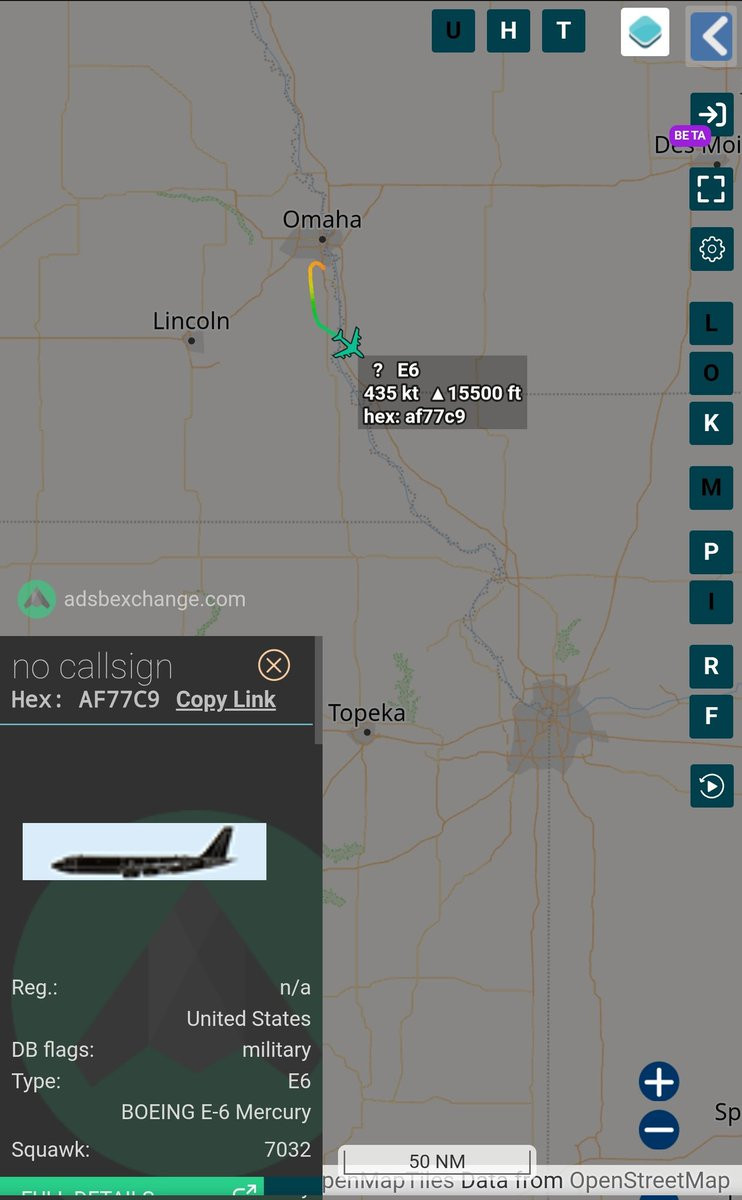Click the adsbexchange.com logo
Image resolution: width=742 pixels, height=1200 pixels.
point(131,599)
